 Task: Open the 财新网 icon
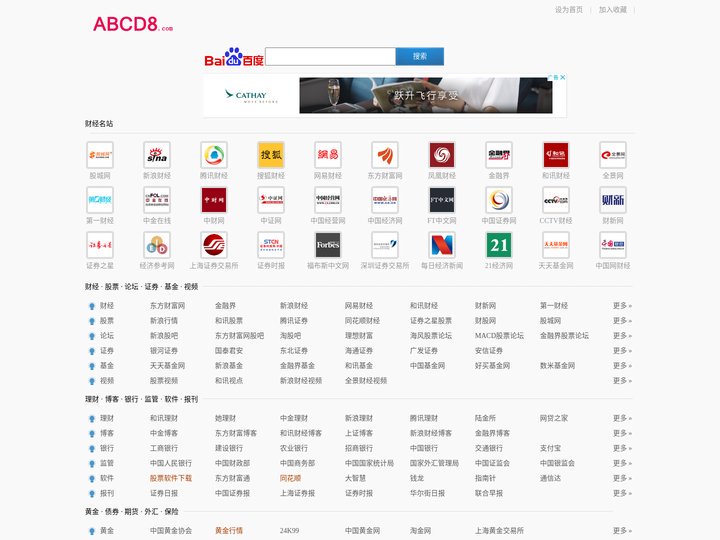tap(613, 200)
